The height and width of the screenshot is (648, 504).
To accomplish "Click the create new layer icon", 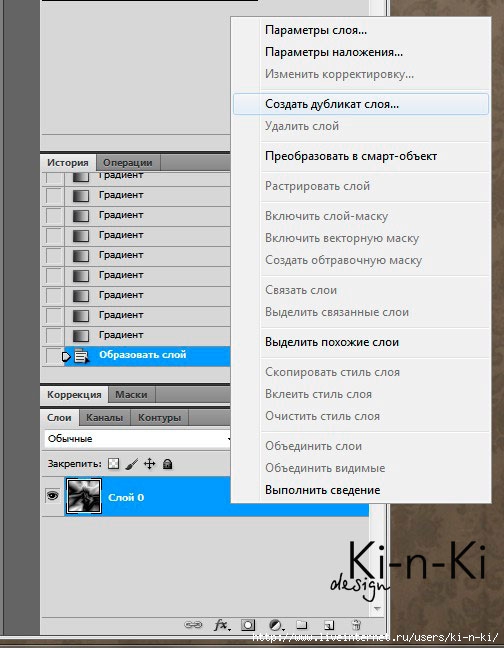I will coord(329,625).
